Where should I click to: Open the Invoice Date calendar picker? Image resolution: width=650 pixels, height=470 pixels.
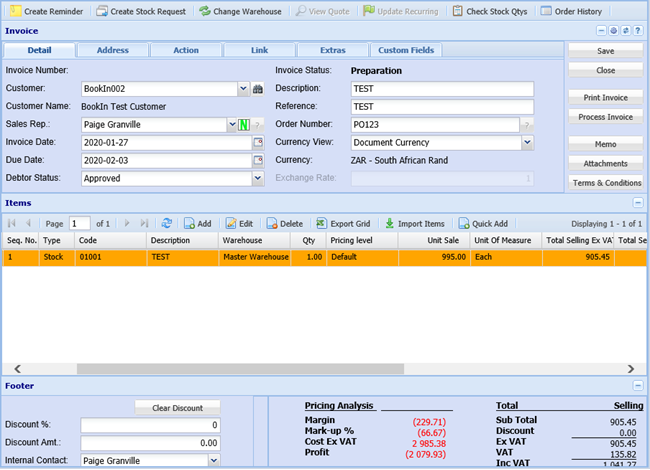[x=257, y=142]
